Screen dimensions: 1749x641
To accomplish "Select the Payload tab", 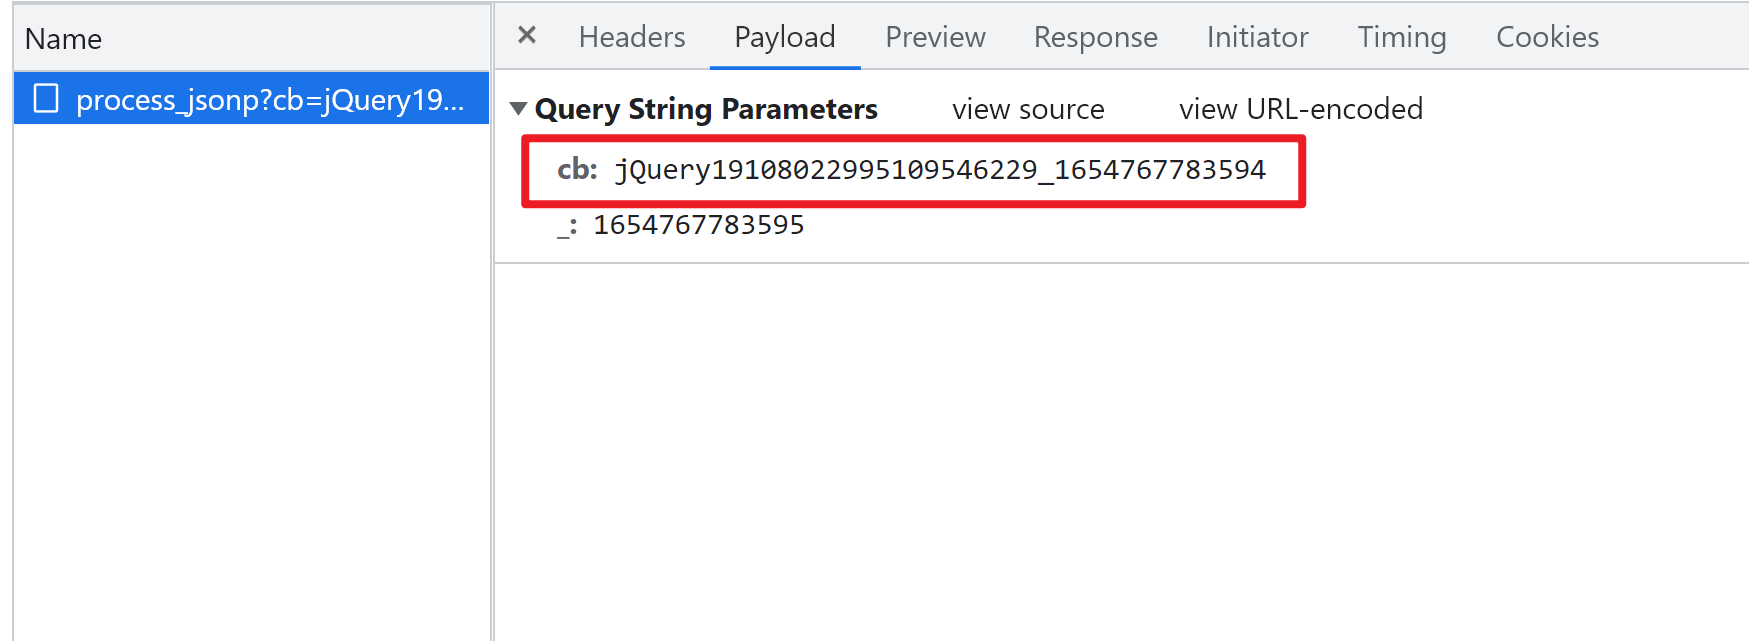I will (785, 37).
